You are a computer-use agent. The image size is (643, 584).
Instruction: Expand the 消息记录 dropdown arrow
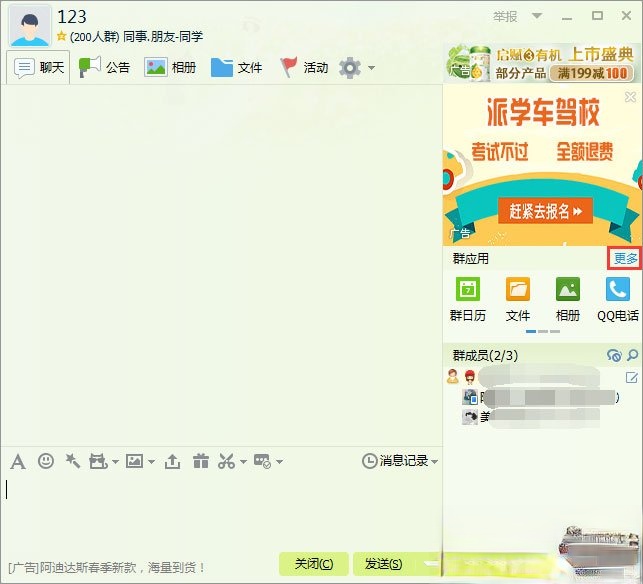434,462
